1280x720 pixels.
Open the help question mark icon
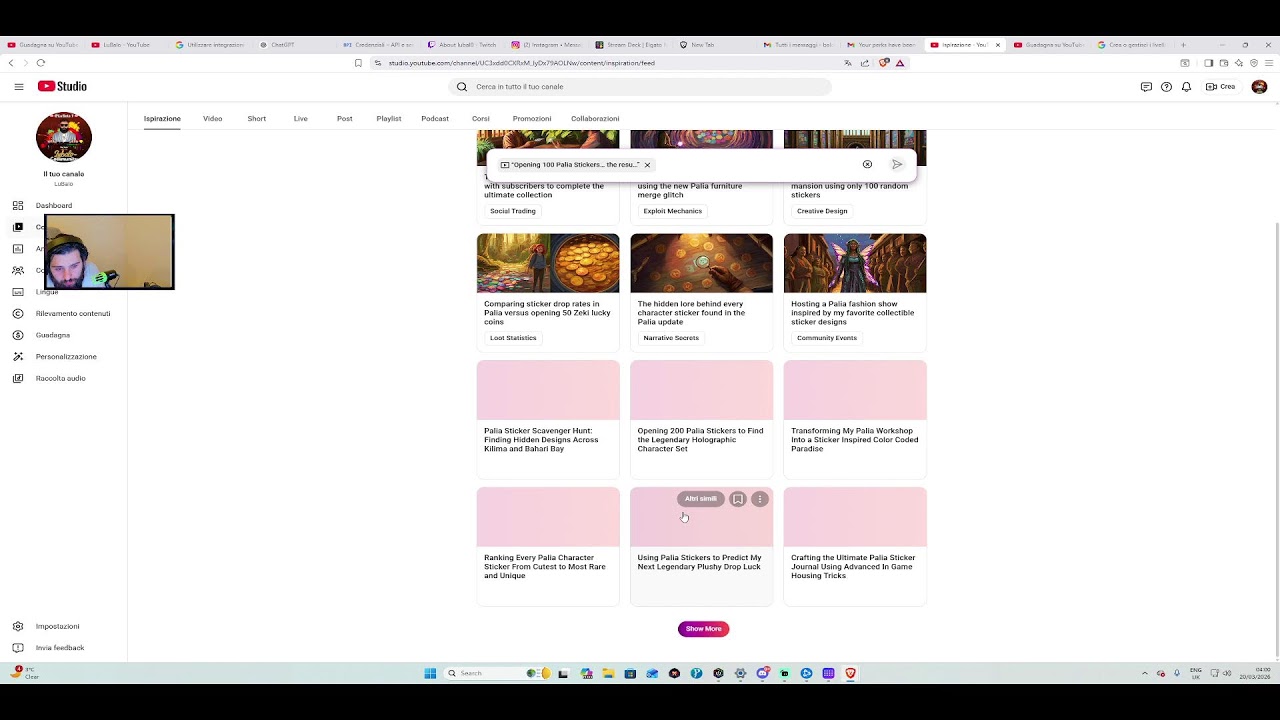coord(1166,87)
